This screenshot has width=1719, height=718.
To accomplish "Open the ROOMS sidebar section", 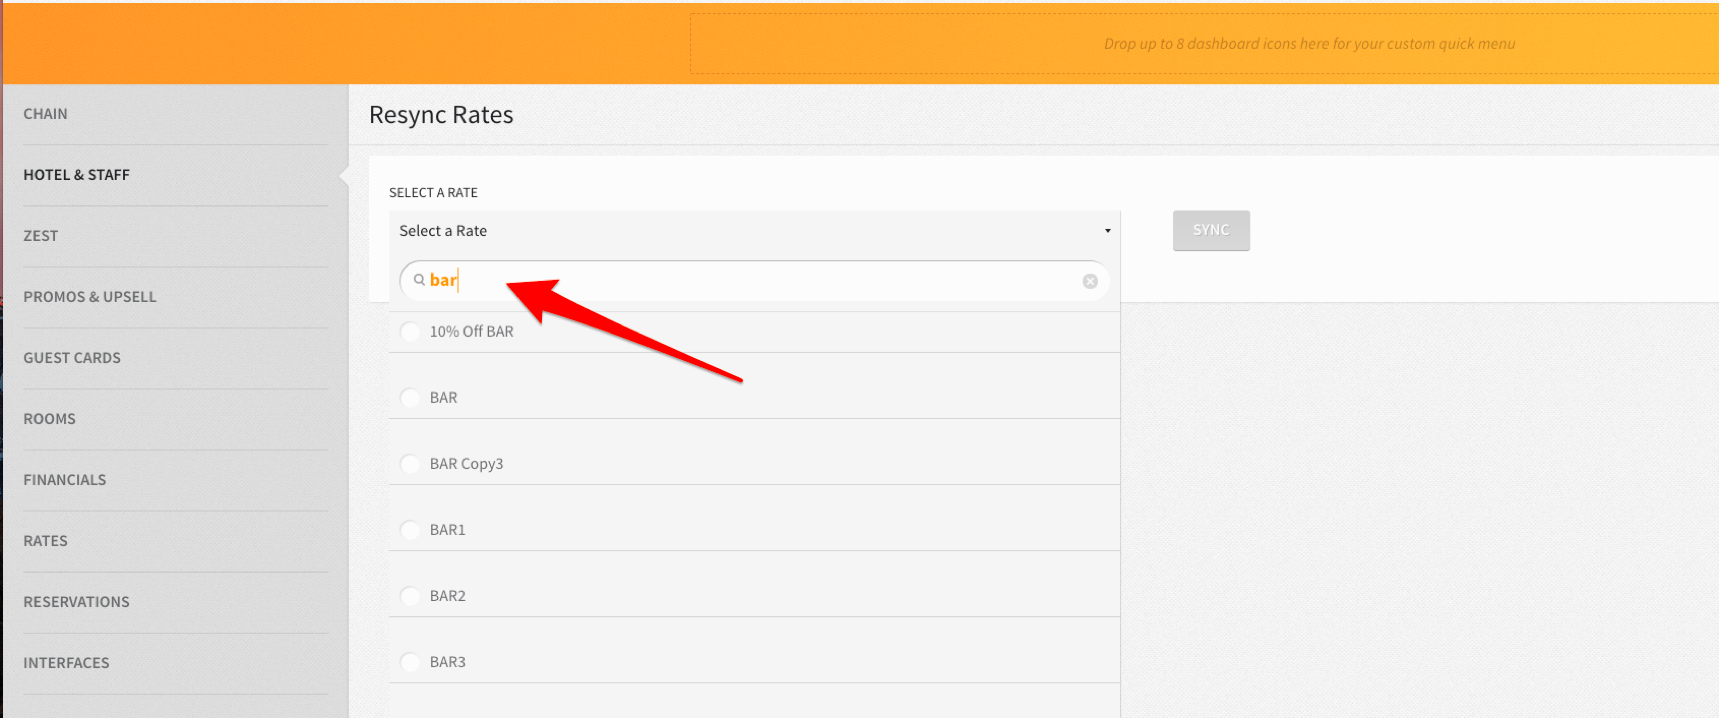I will coord(50,419).
